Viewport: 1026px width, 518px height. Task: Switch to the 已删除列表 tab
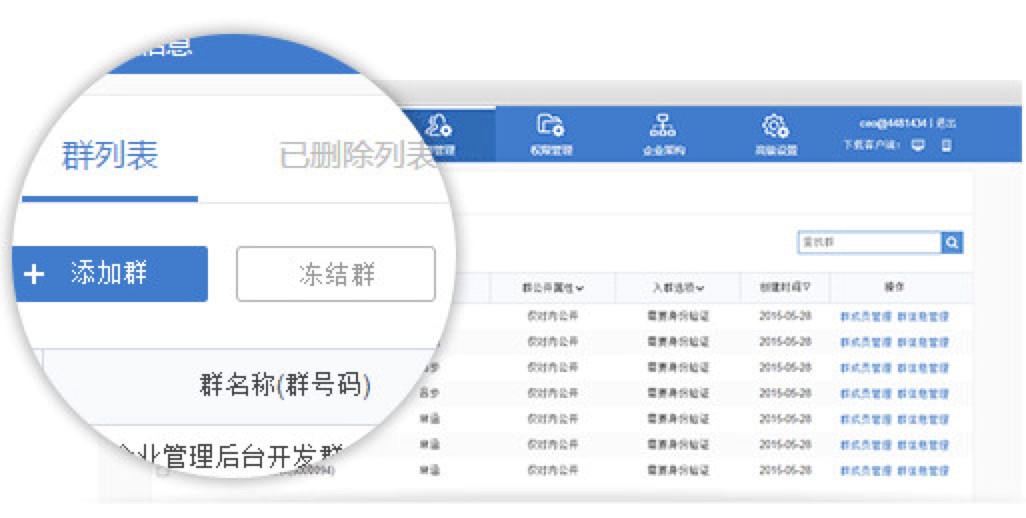point(357,156)
